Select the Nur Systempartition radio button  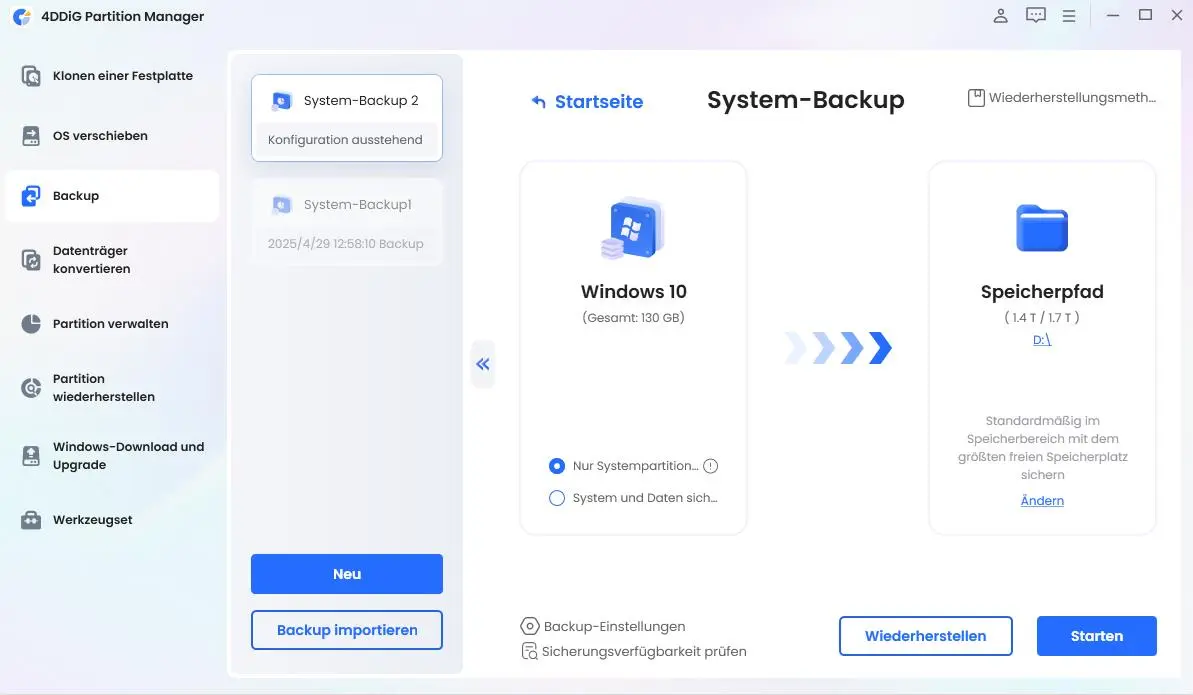pyautogui.click(x=557, y=466)
